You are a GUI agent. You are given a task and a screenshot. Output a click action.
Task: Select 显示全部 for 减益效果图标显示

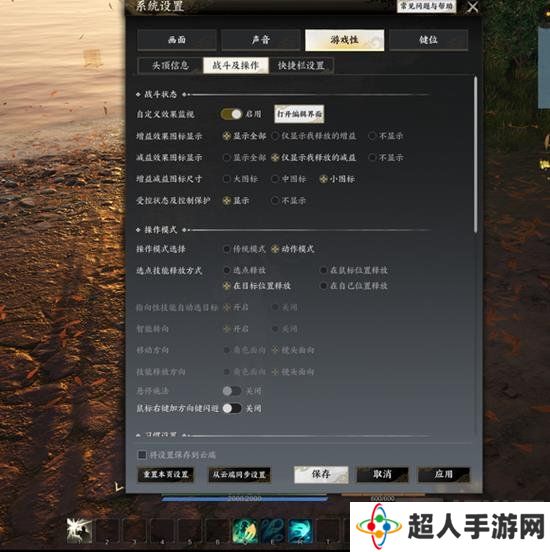[245, 157]
